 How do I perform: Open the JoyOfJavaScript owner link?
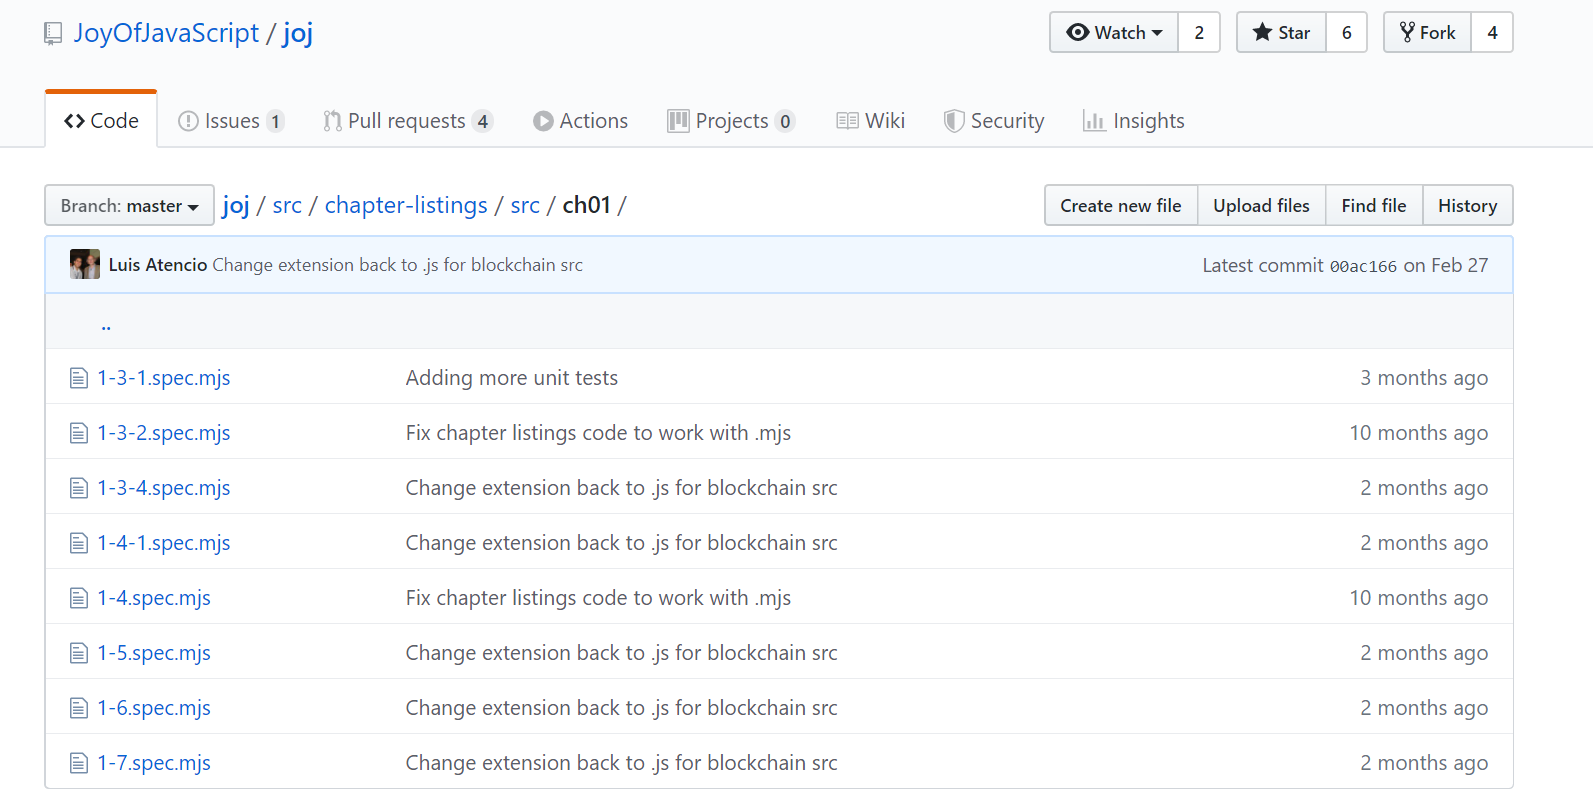tap(166, 33)
